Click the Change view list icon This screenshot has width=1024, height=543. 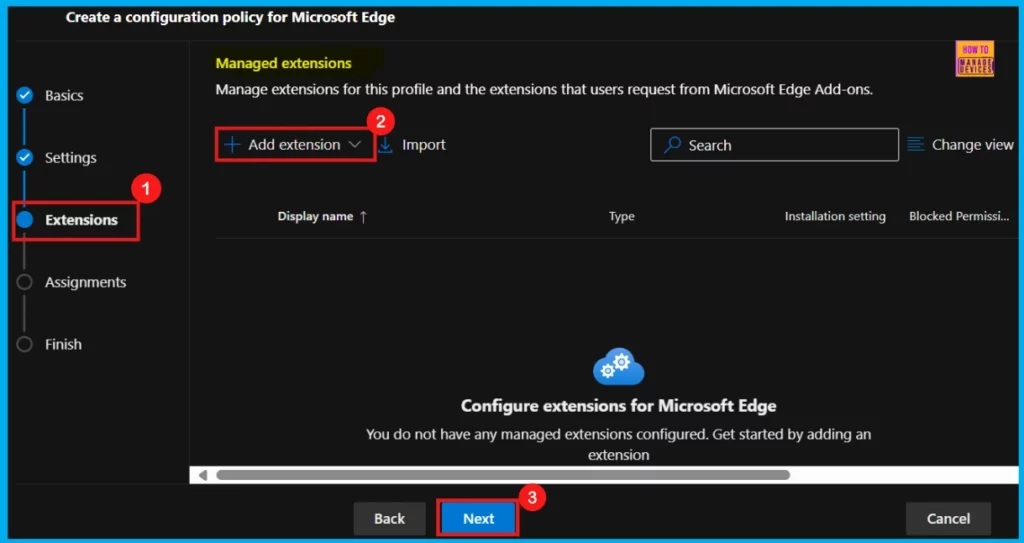coord(916,144)
